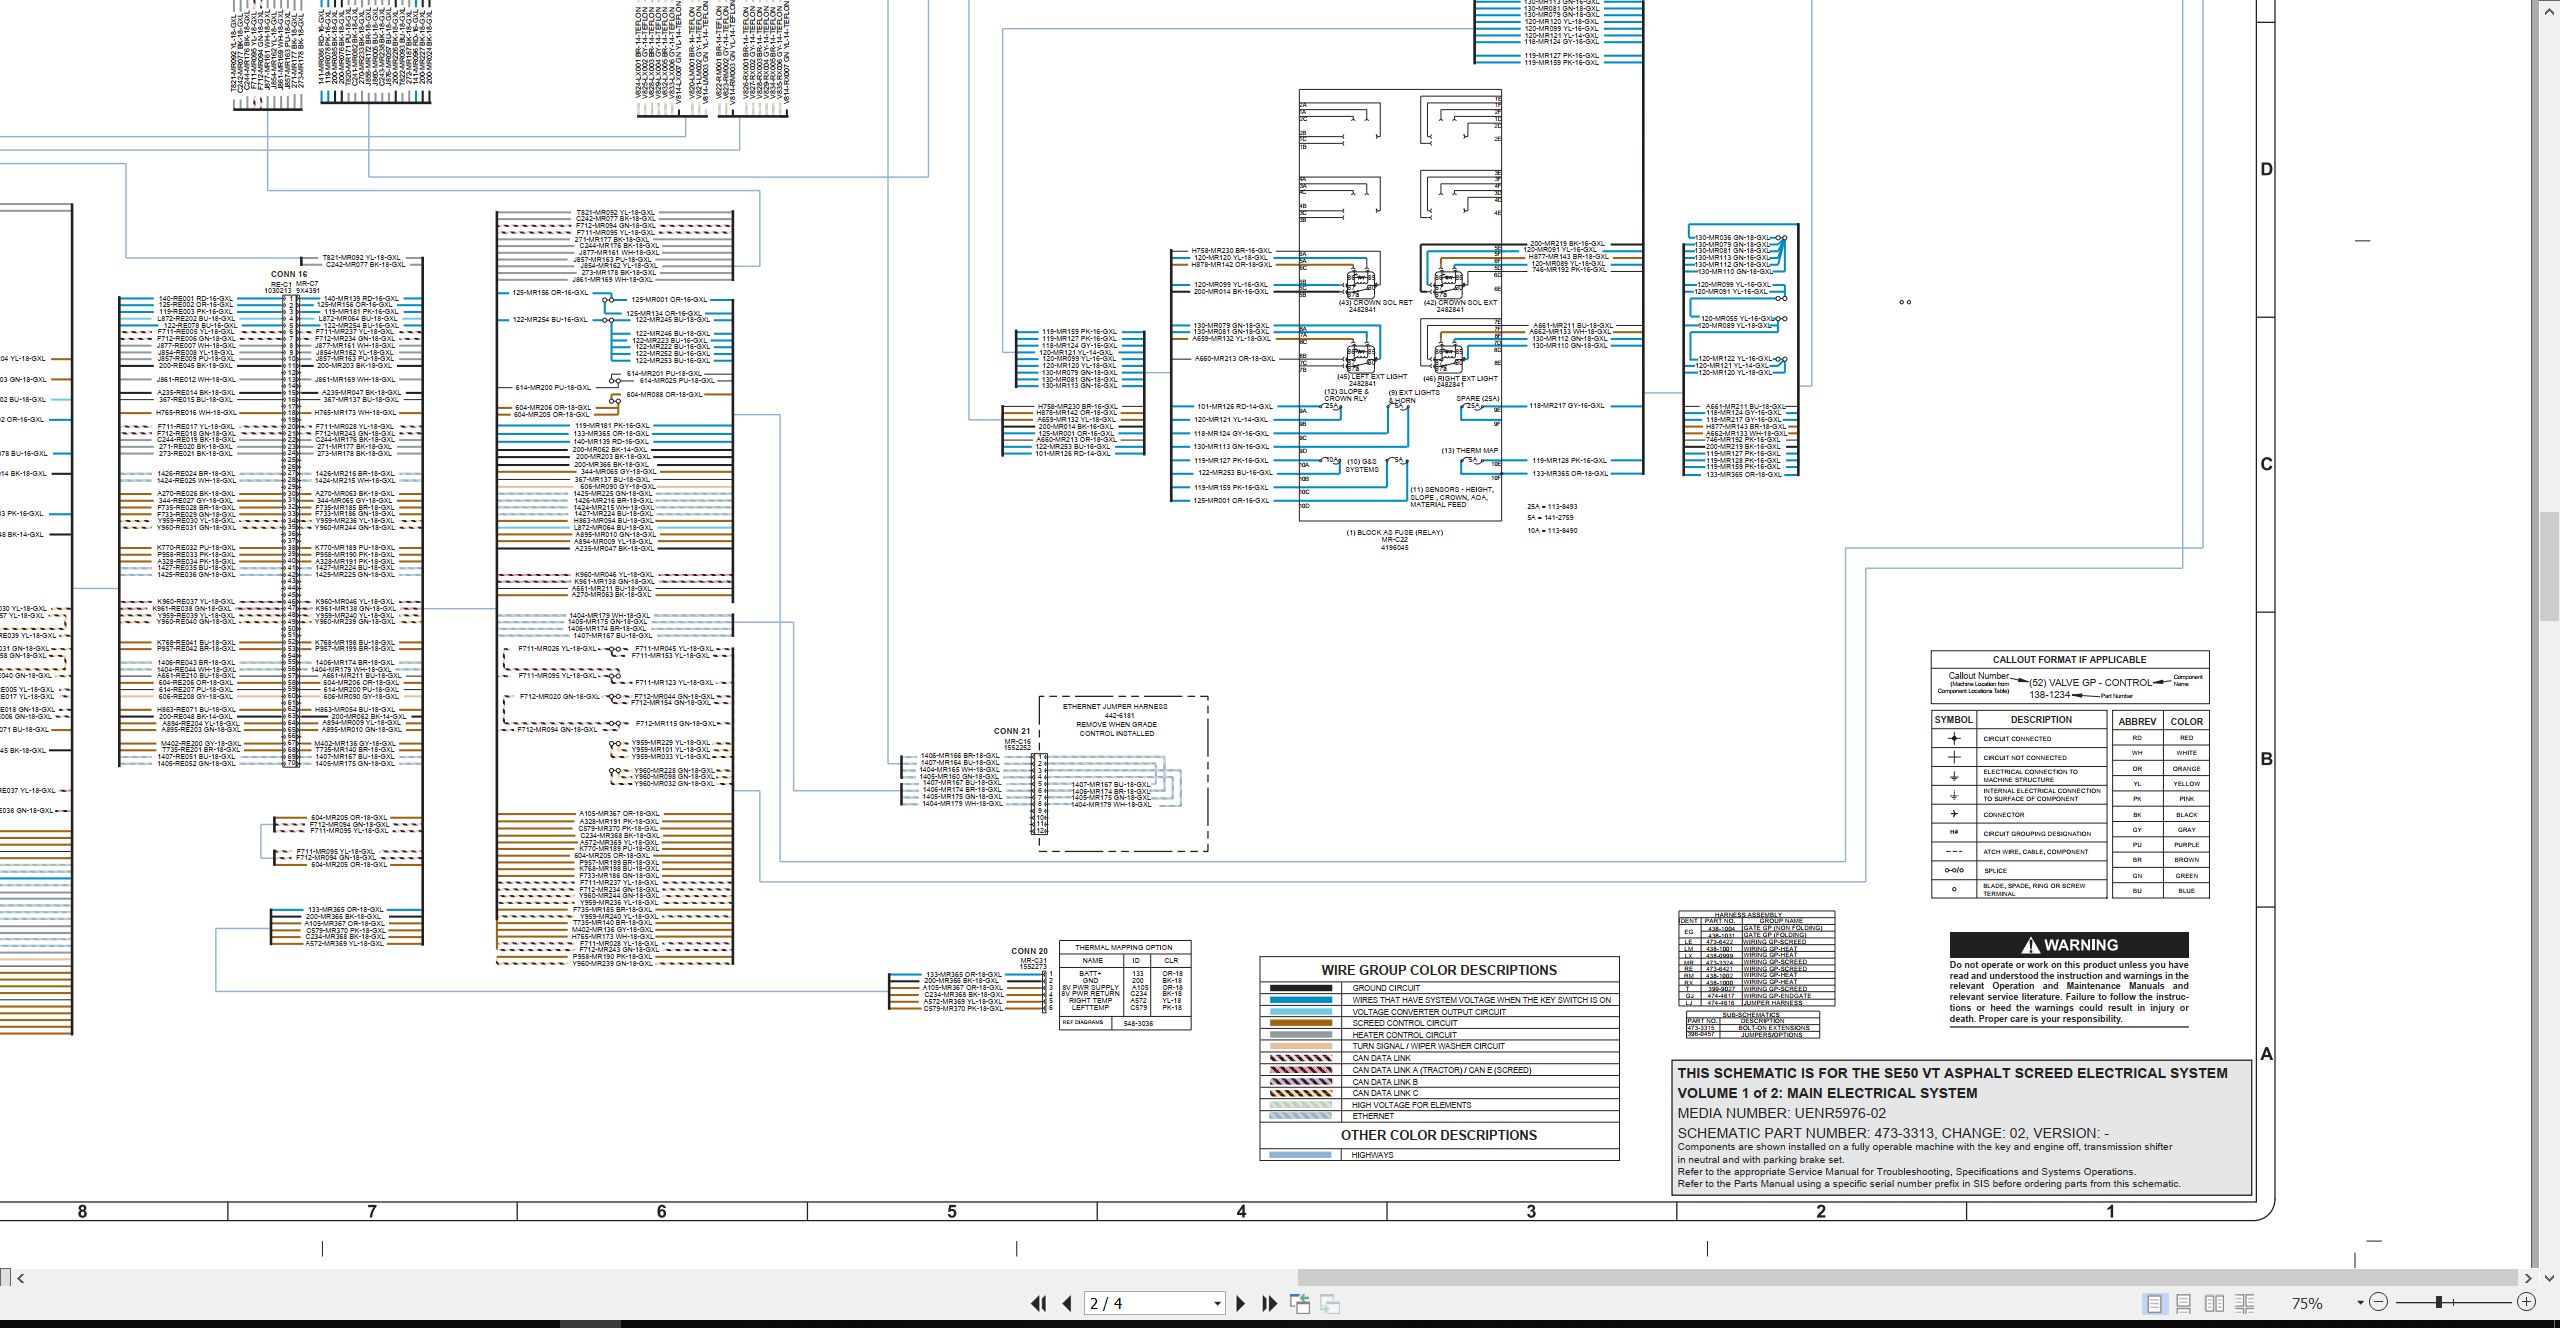Click the horizontal scrollbar thumb
The width and height of the screenshot is (2560, 1328).
click(1907, 1277)
